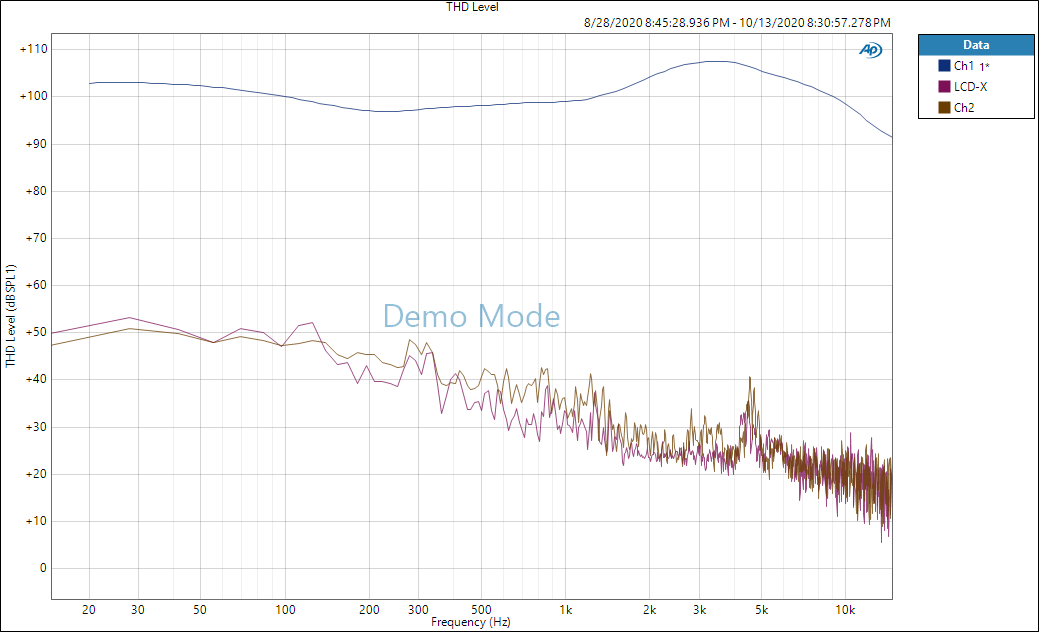1039x632 pixels.
Task: Click the 20 Hz frequency axis tick
Action: (x=89, y=609)
